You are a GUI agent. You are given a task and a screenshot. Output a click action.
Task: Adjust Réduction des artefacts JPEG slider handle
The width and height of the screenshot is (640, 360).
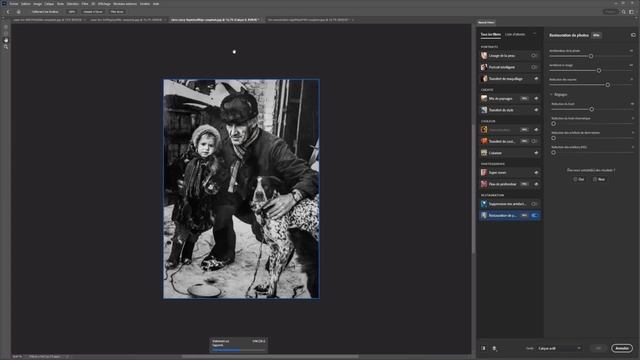click(x=553, y=152)
